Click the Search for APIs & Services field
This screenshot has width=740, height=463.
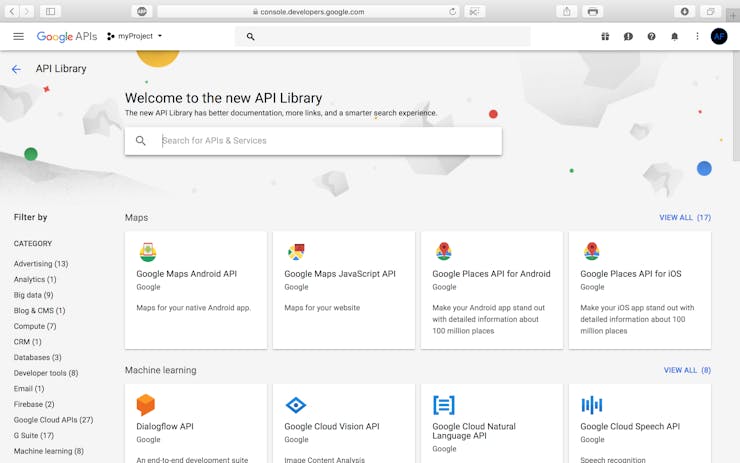(x=313, y=141)
